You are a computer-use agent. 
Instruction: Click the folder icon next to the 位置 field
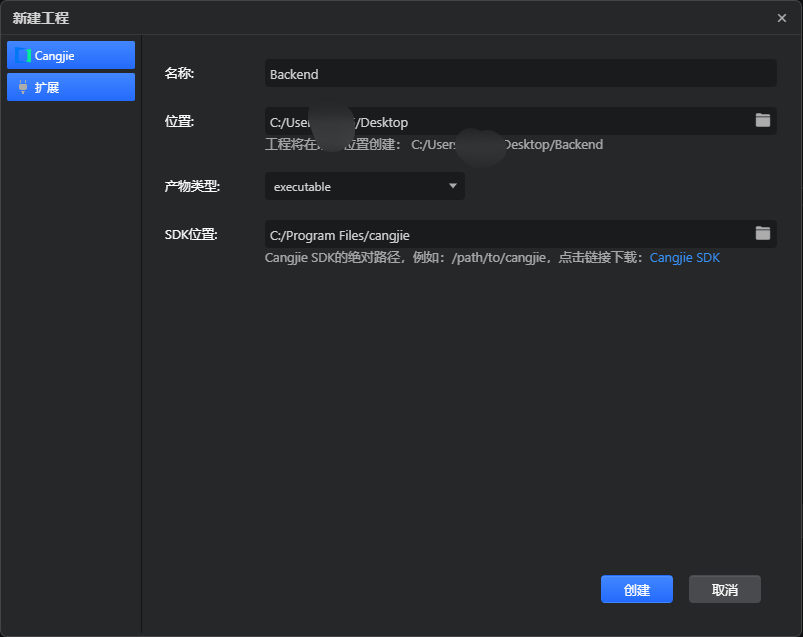(x=763, y=120)
